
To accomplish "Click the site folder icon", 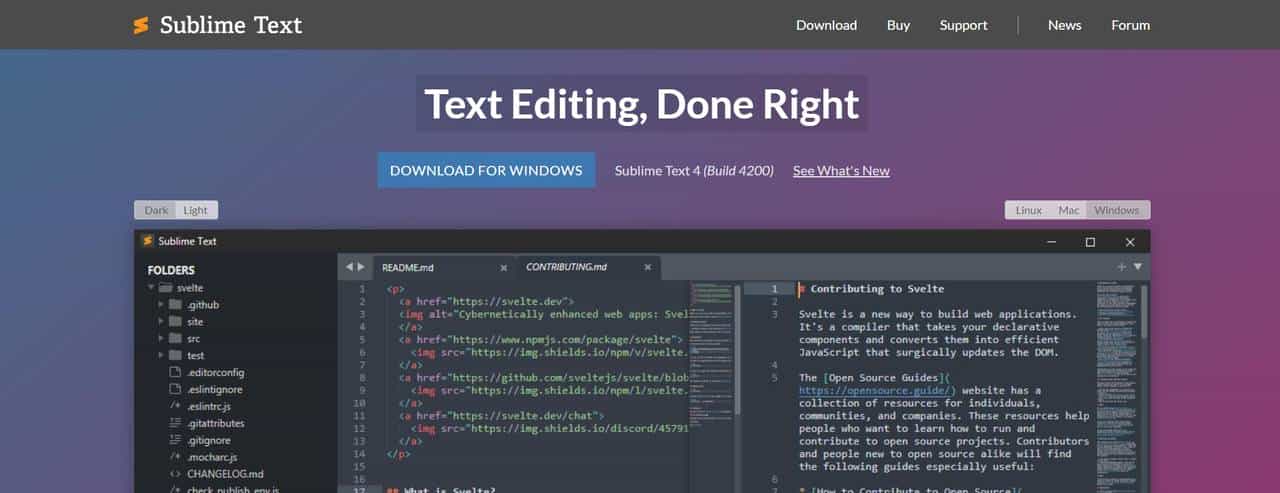I will tap(175, 322).
